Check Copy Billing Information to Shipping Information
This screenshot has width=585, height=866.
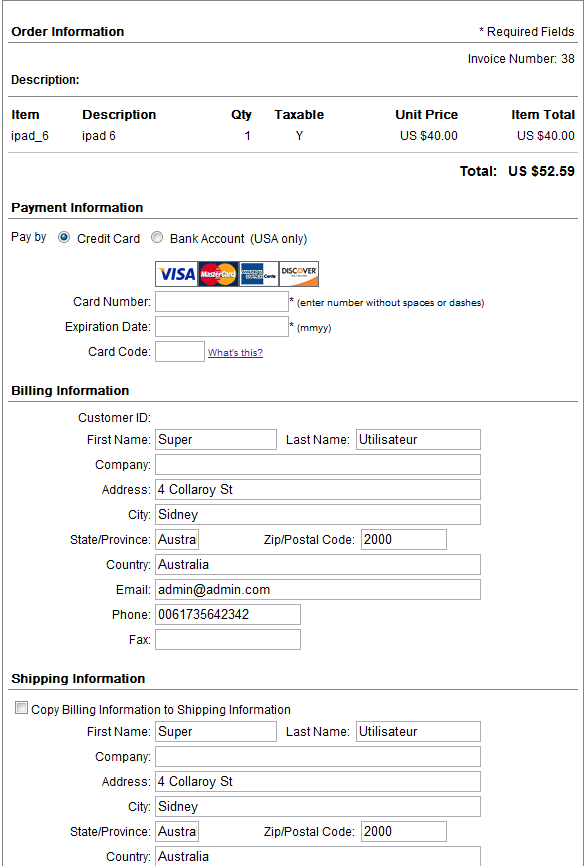21,709
